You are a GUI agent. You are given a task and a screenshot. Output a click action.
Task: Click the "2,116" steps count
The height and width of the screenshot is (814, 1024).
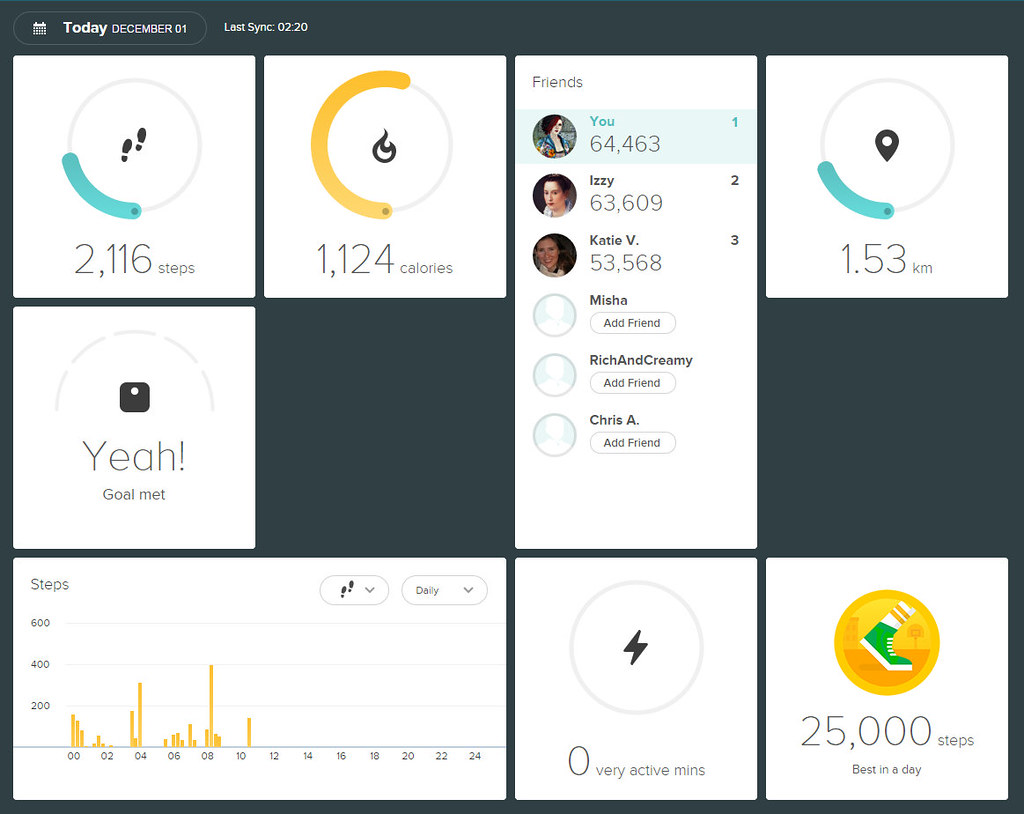[113, 259]
